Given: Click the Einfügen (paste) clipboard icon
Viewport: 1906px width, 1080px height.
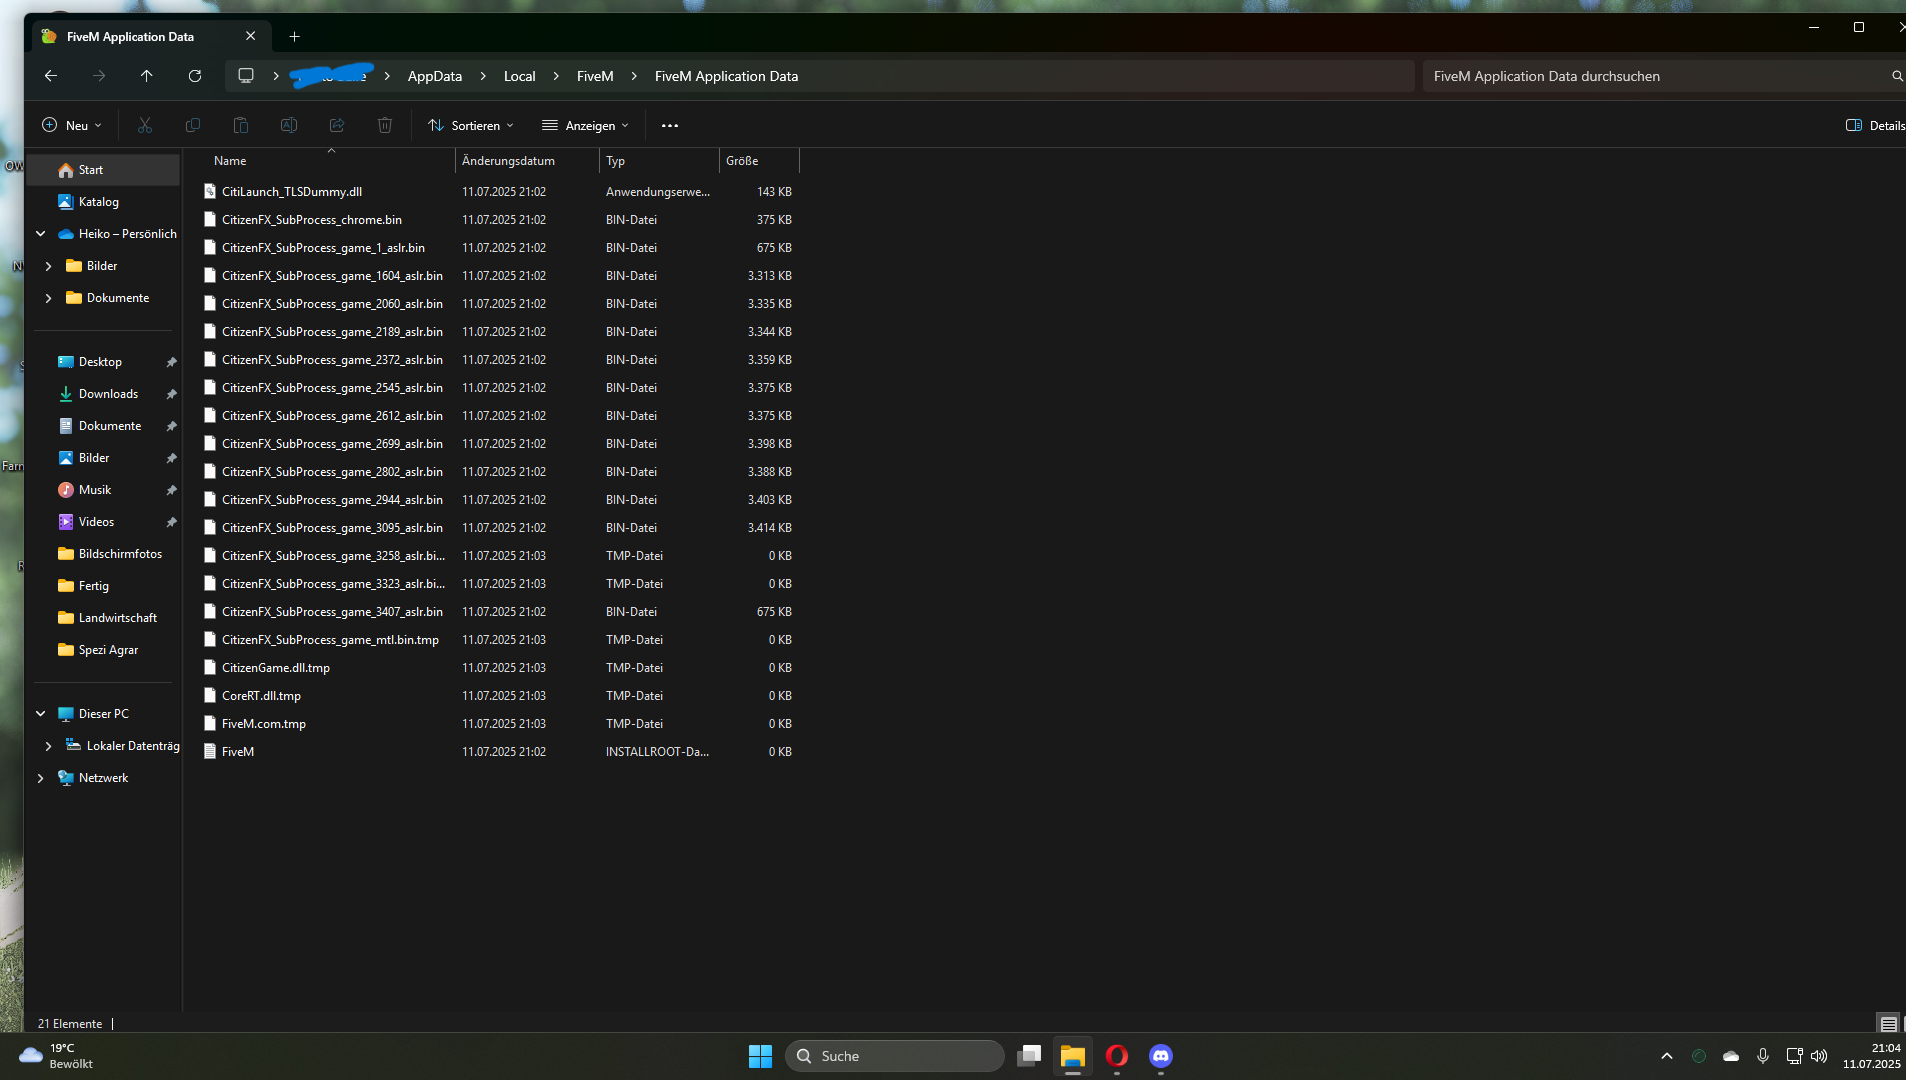Looking at the screenshot, I should 241,124.
